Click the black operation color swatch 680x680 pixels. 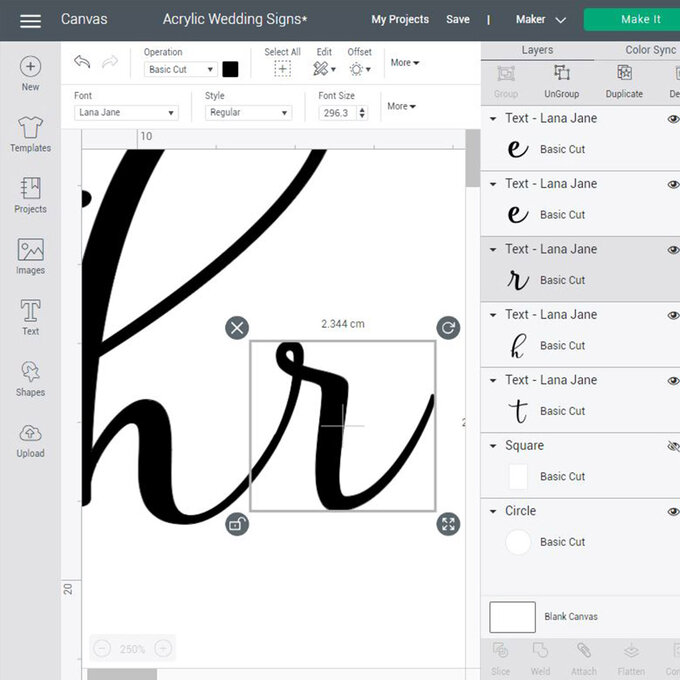[231, 69]
